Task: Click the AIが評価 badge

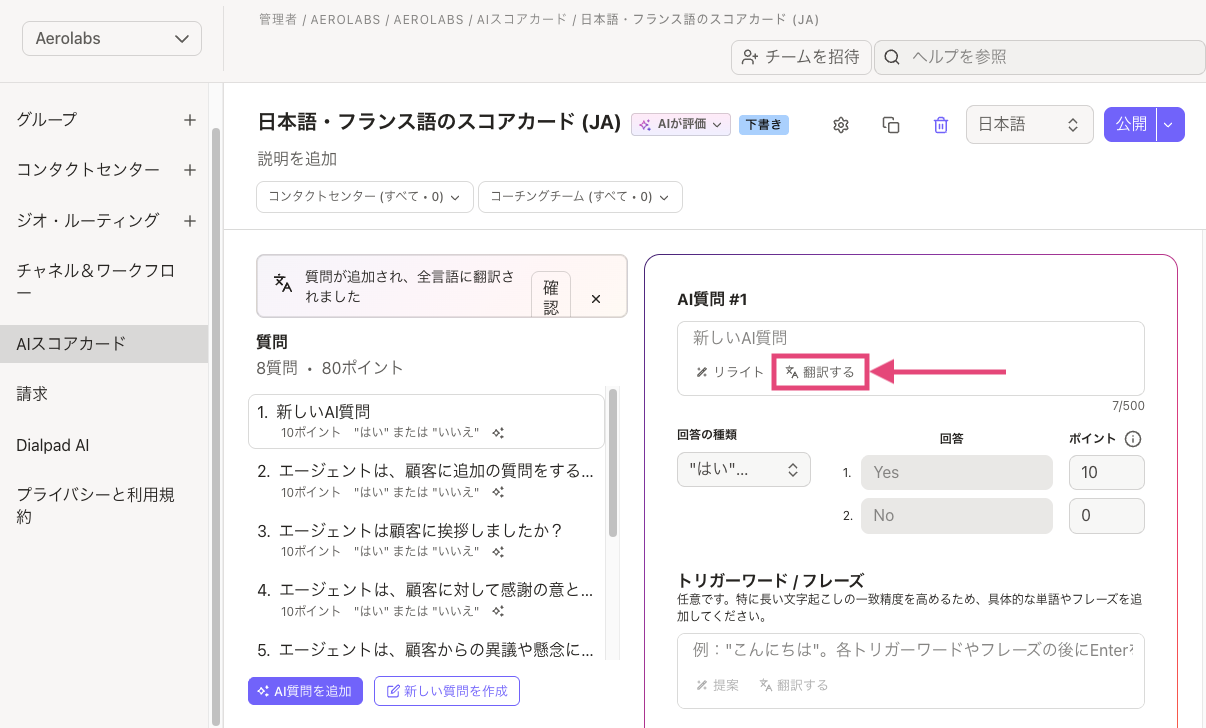Action: [x=682, y=125]
